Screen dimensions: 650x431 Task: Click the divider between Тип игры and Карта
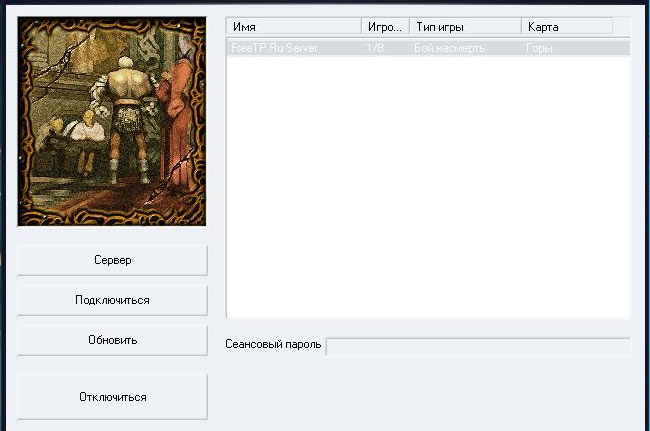pyautogui.click(x=521, y=27)
